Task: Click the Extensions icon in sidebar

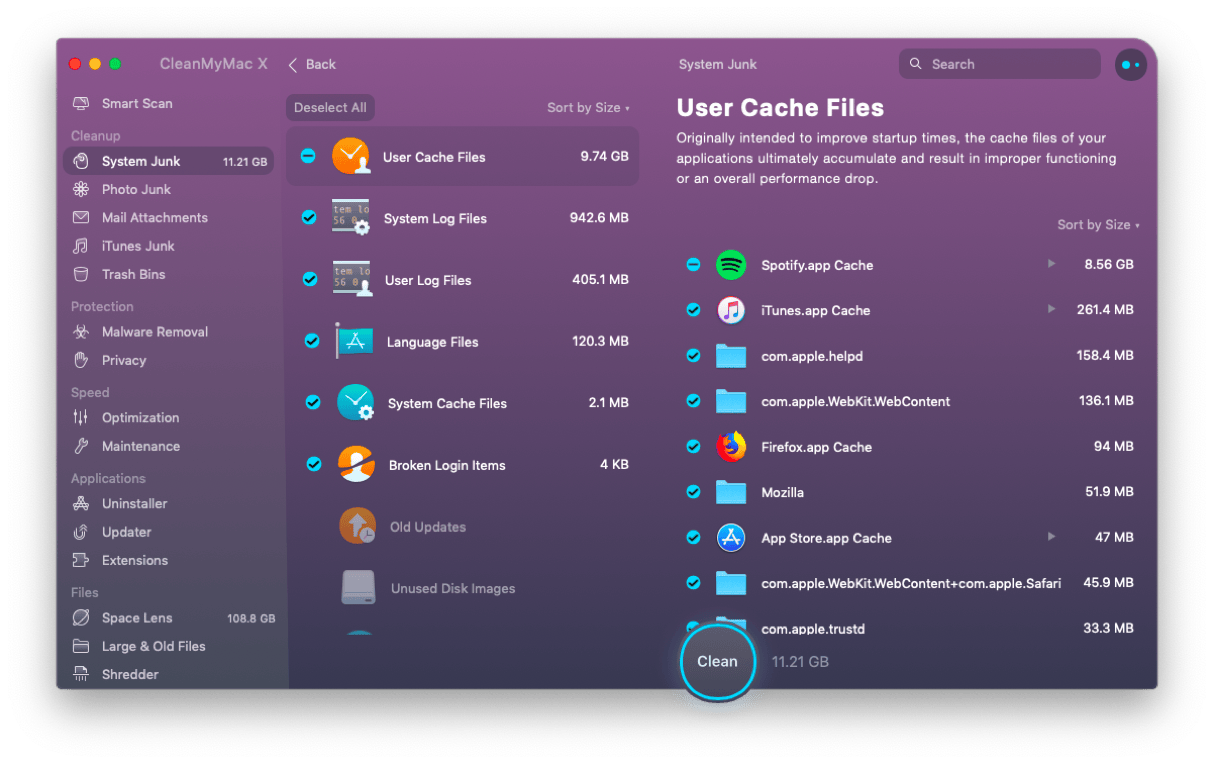Action: coord(81,560)
